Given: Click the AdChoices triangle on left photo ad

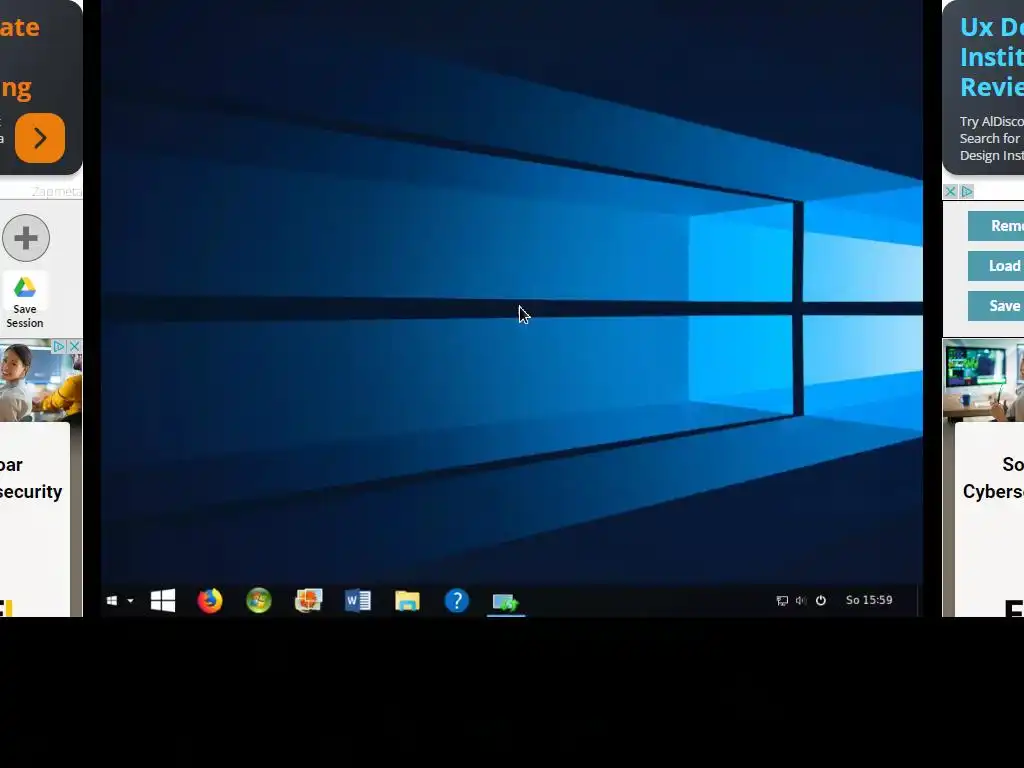Looking at the screenshot, I should pos(59,346).
